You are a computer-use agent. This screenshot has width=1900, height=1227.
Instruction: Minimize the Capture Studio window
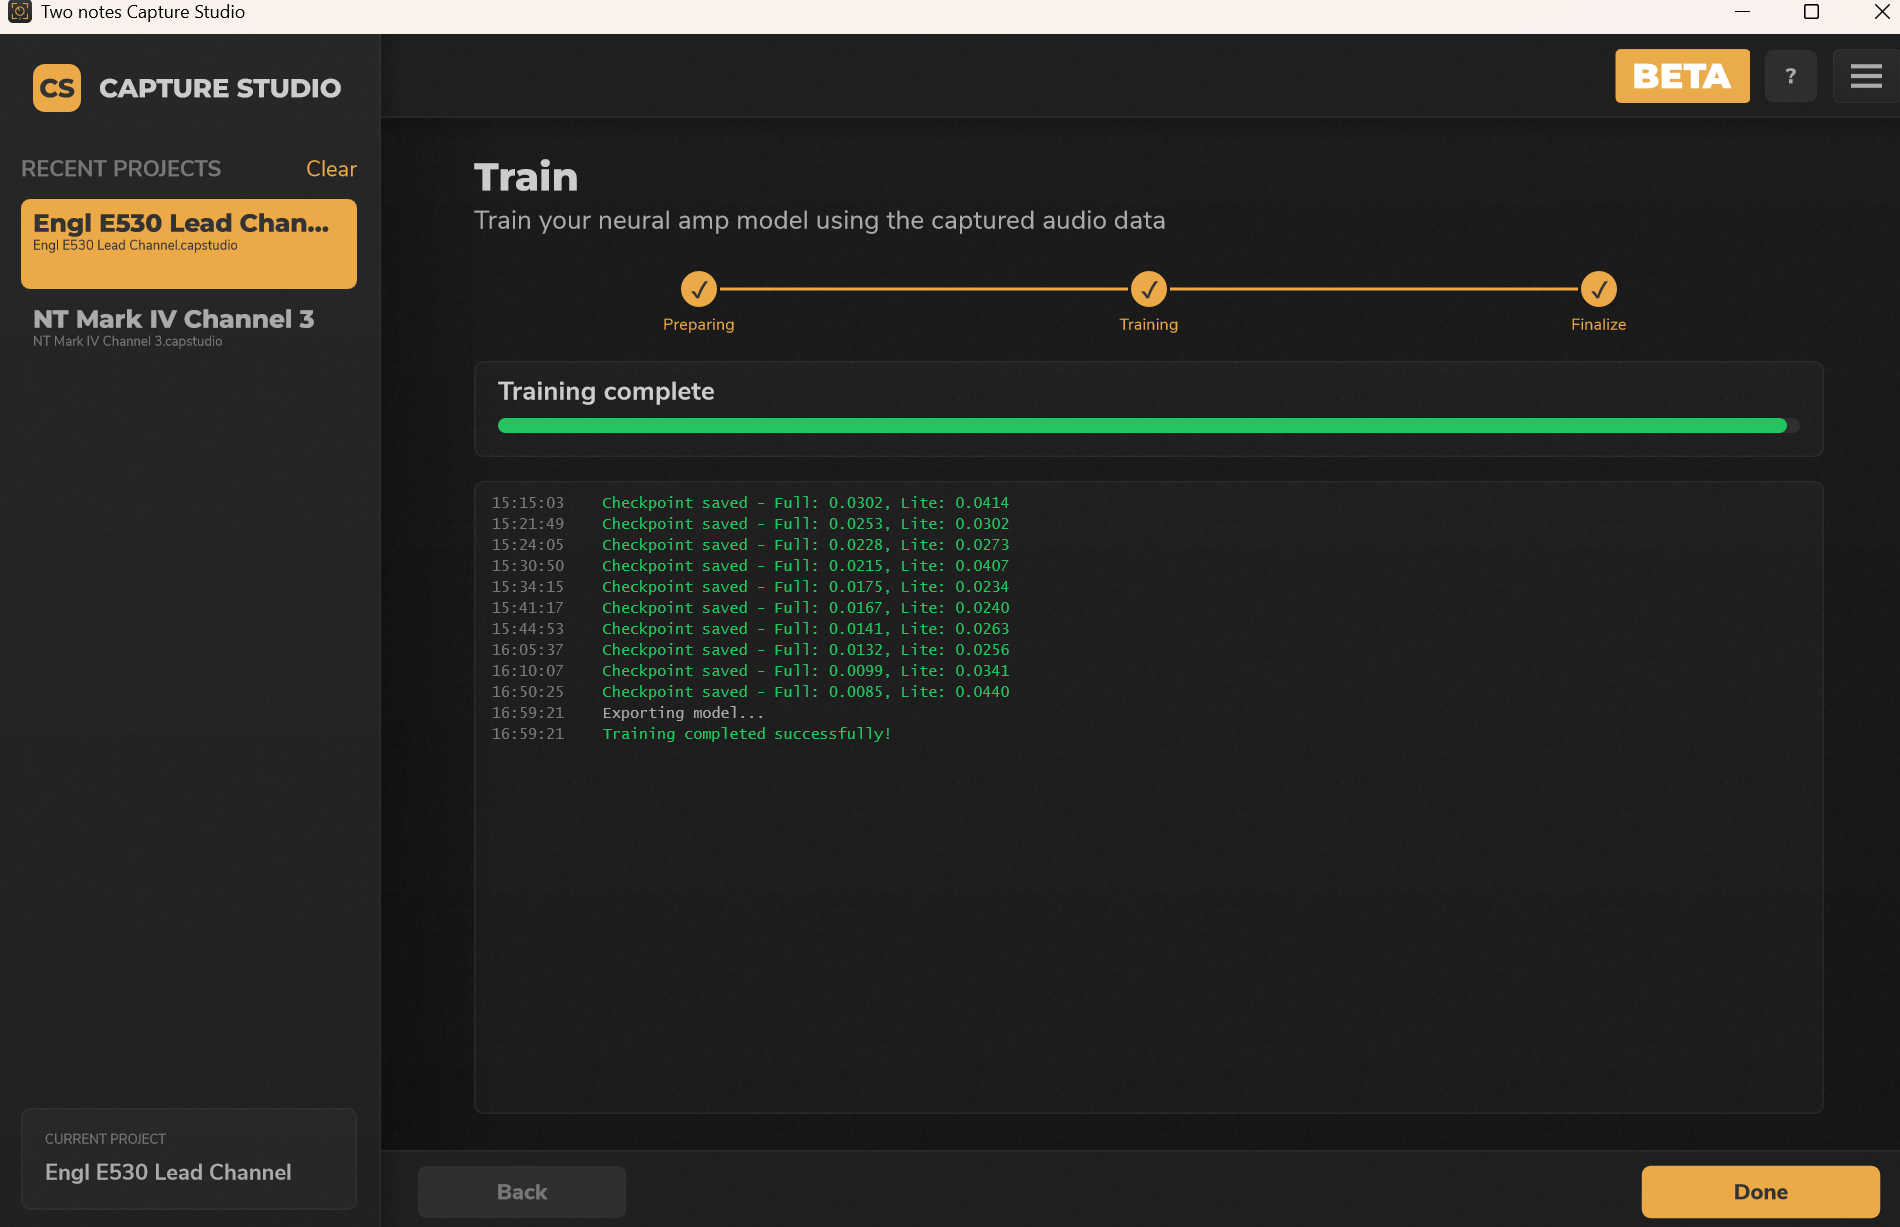tap(1742, 12)
